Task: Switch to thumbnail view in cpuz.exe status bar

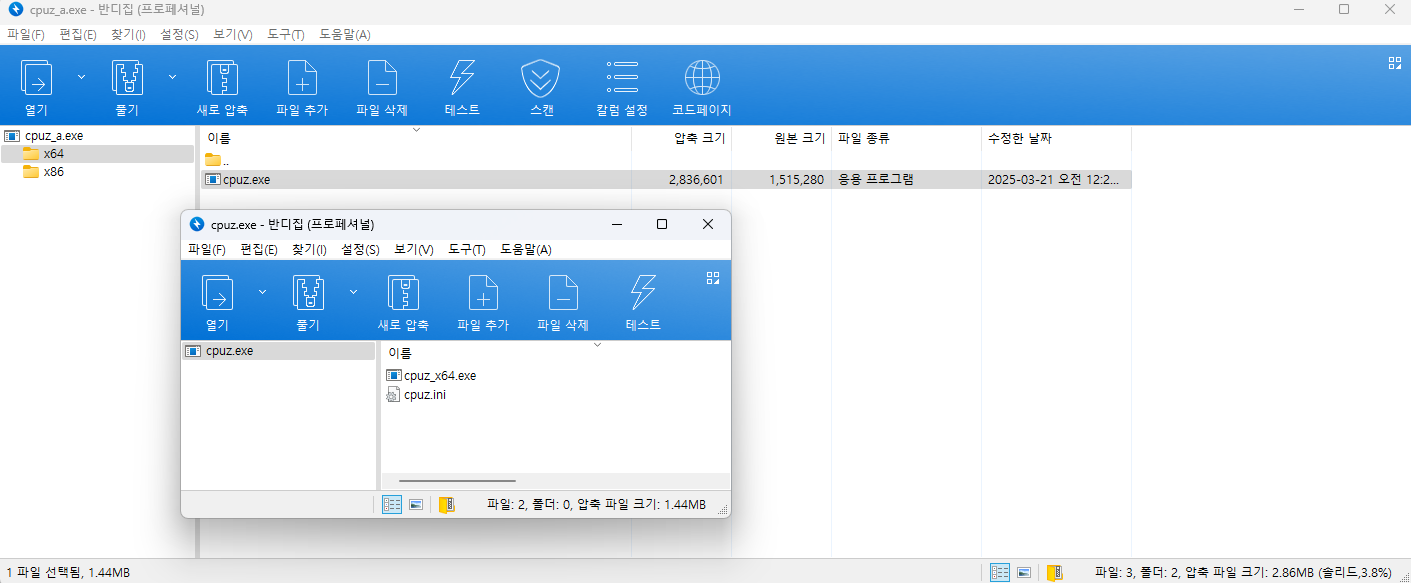Action: tap(417, 505)
